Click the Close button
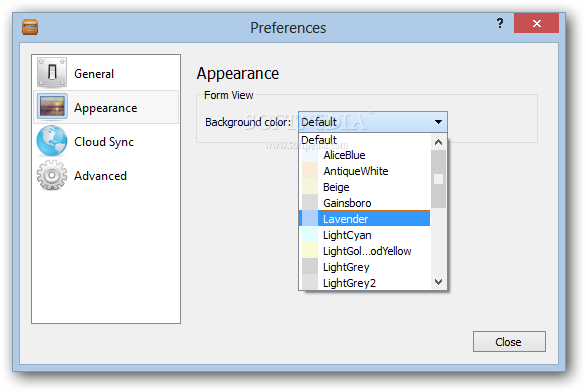The image size is (586, 392). pyautogui.click(x=509, y=342)
